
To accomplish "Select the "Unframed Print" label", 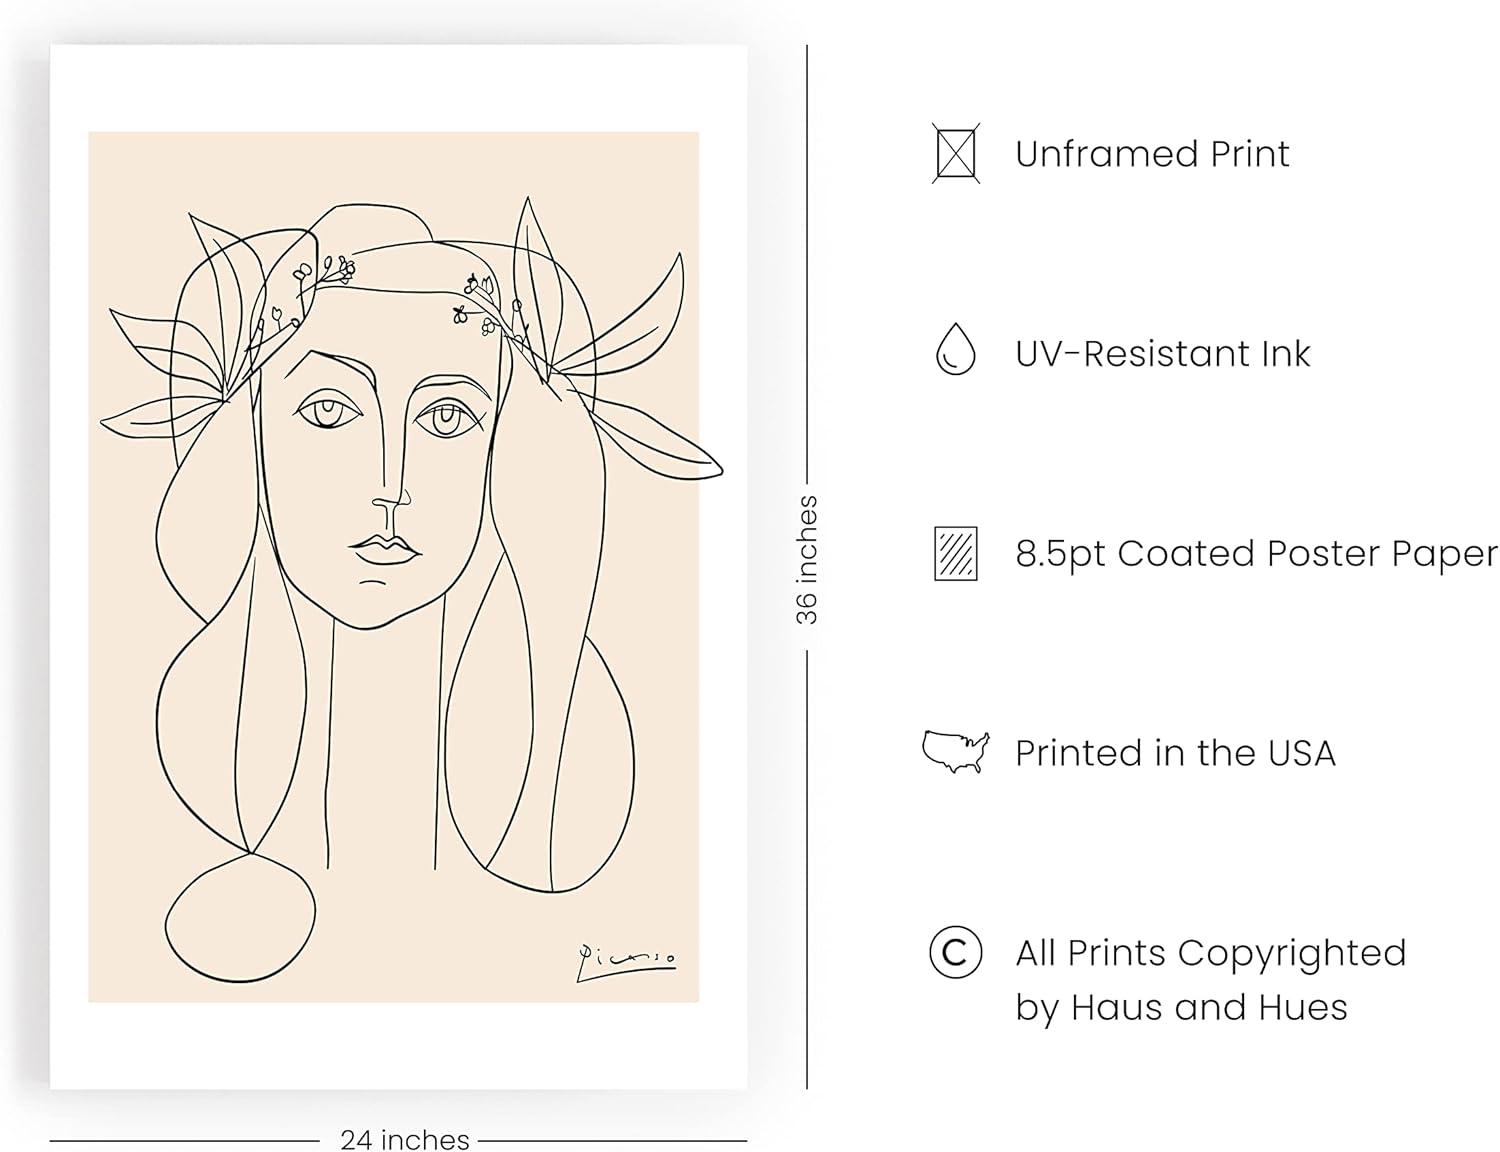I will tap(1152, 154).
